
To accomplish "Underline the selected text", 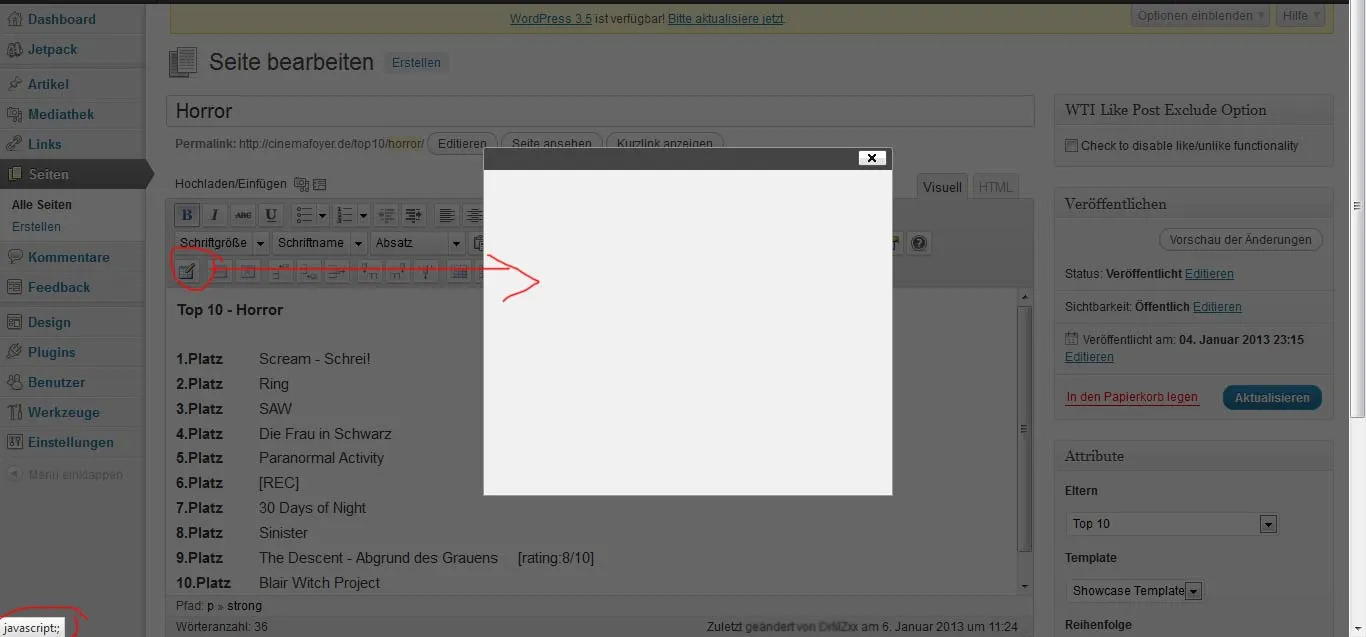I will pyautogui.click(x=270, y=215).
